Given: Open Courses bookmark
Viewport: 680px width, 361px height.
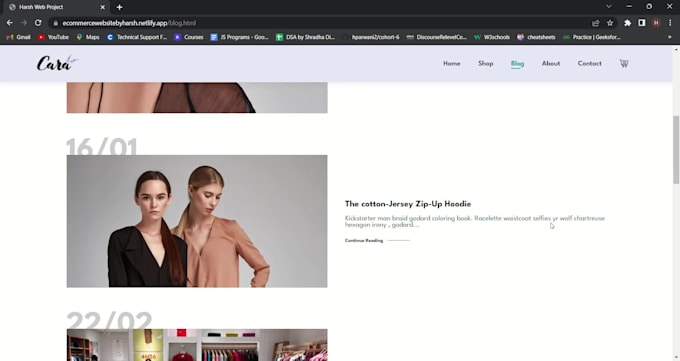Looking at the screenshot, I should [x=189, y=37].
